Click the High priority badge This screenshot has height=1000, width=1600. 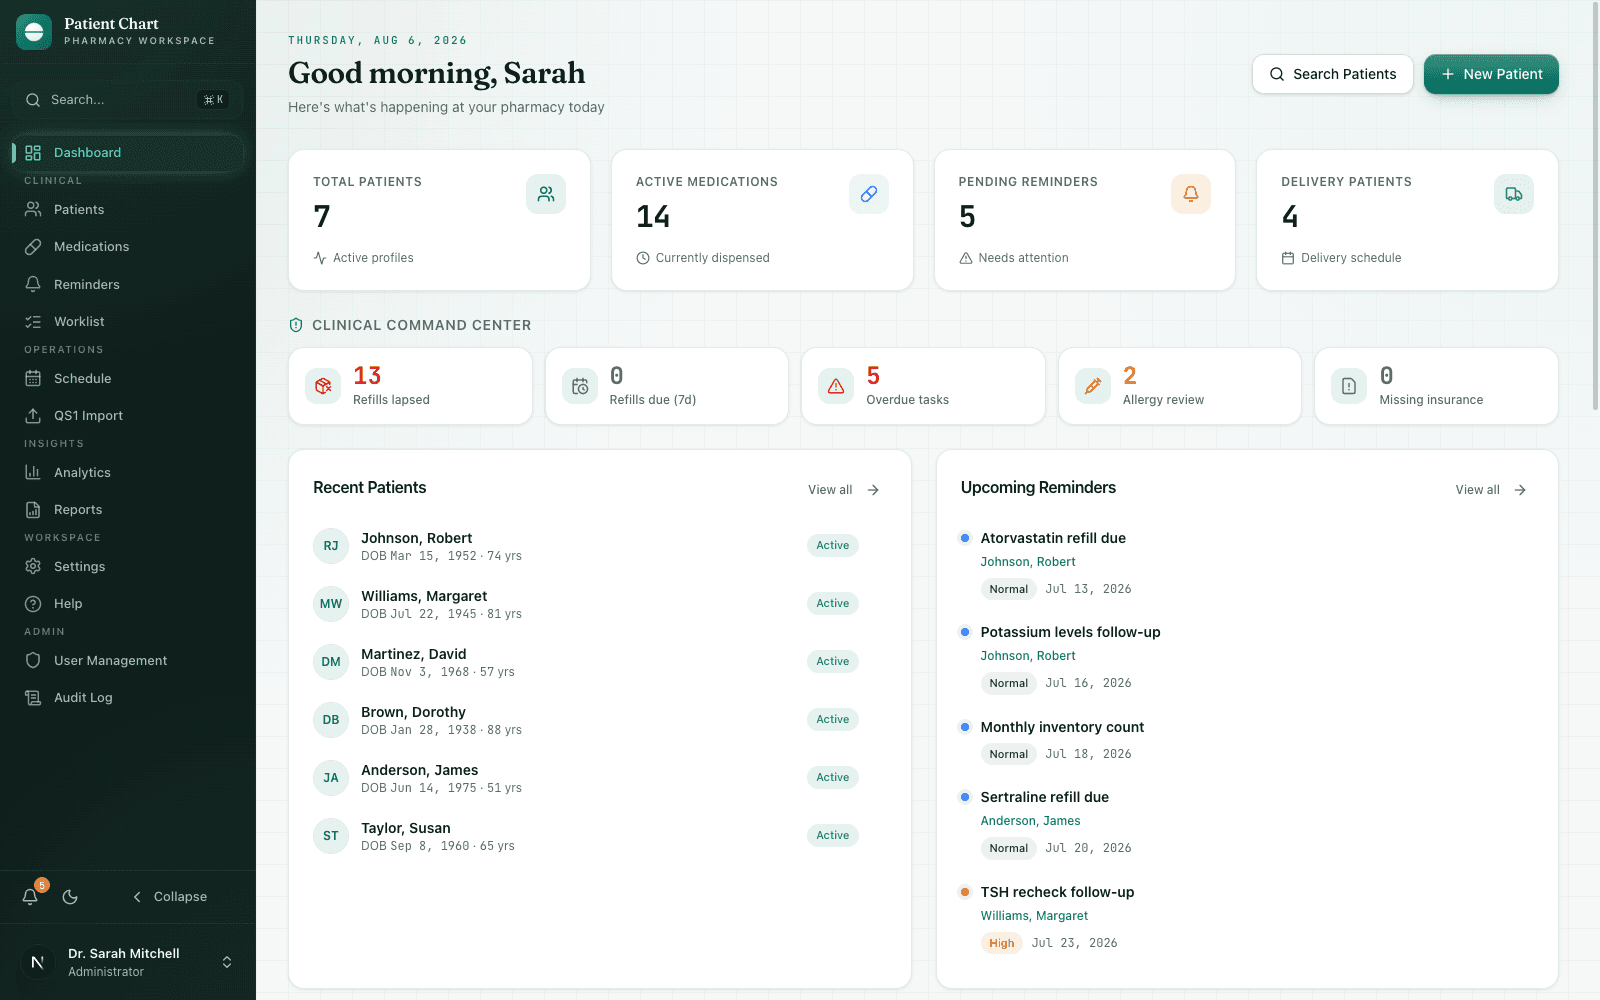pyautogui.click(x=1001, y=943)
